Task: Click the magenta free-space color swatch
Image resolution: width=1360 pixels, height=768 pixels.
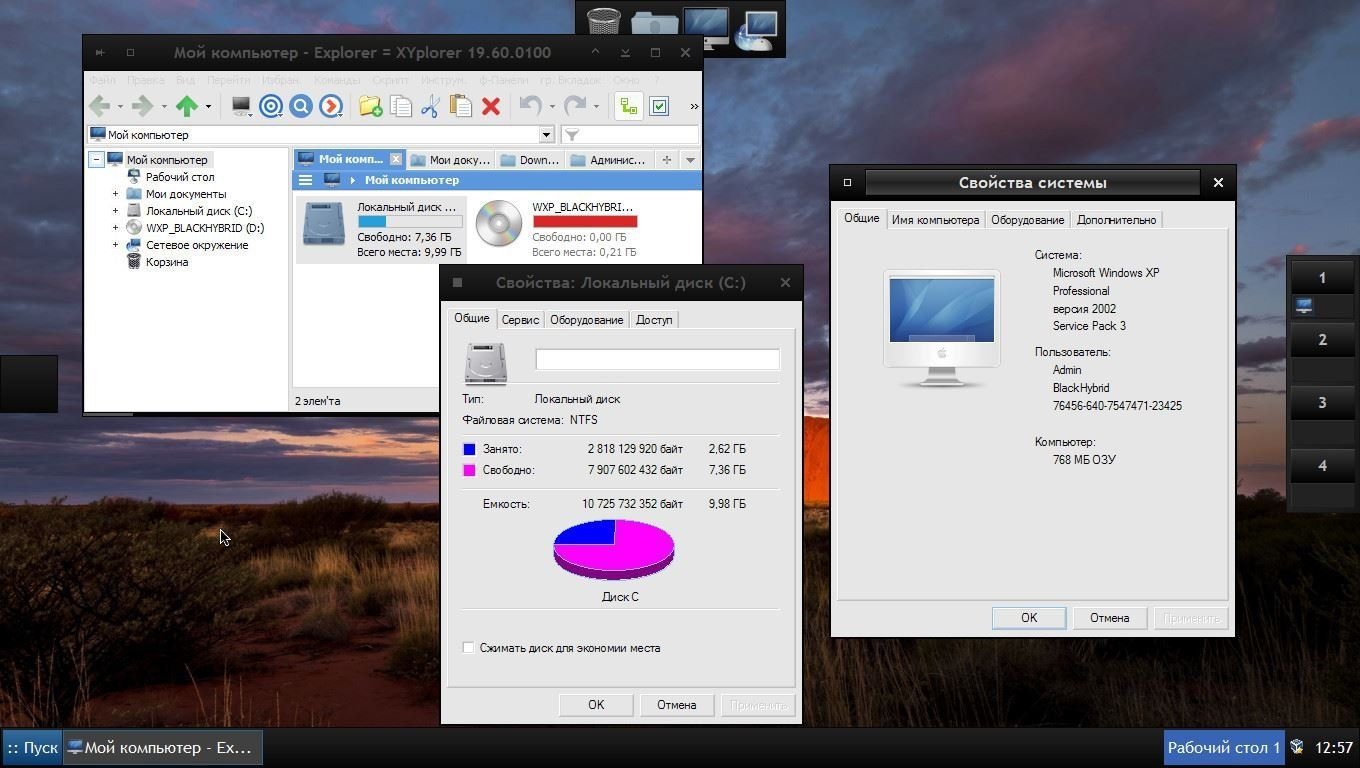Action: (469, 470)
